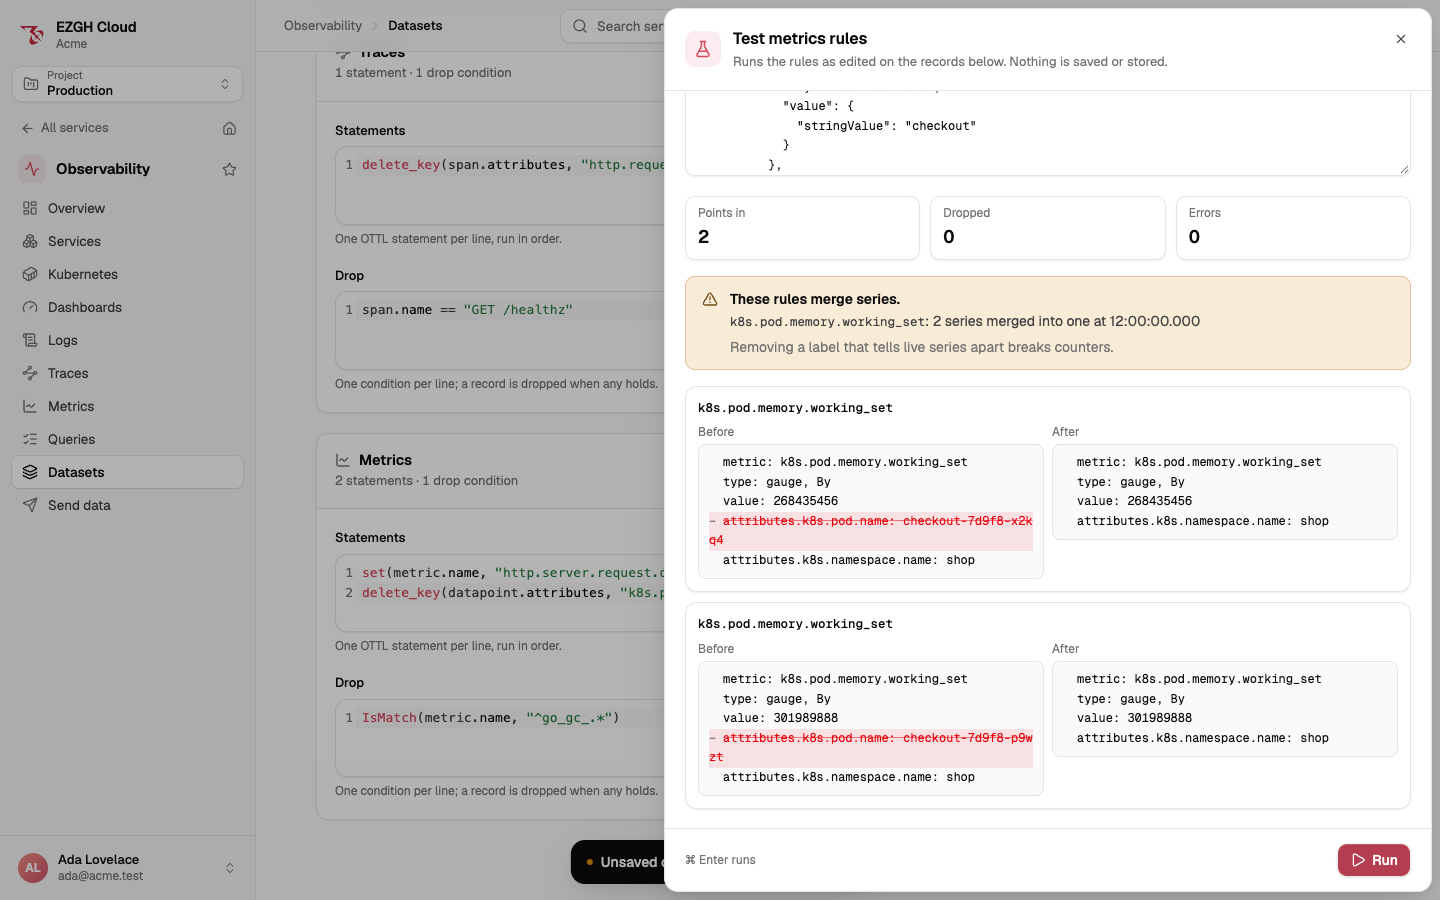Click the Logs icon in sidebar
The height and width of the screenshot is (900, 1440).
(30, 340)
